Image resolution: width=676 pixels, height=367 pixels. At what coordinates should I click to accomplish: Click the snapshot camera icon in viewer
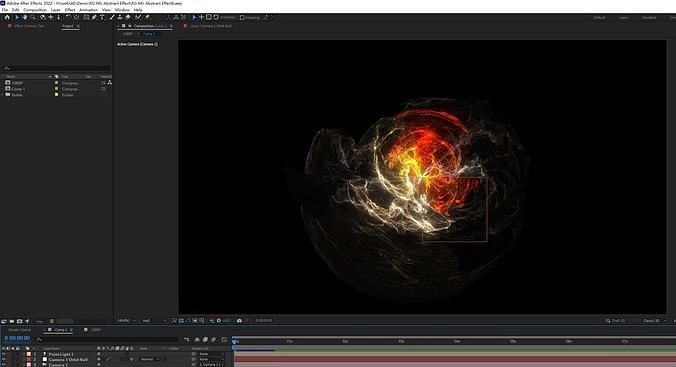tap(239, 320)
